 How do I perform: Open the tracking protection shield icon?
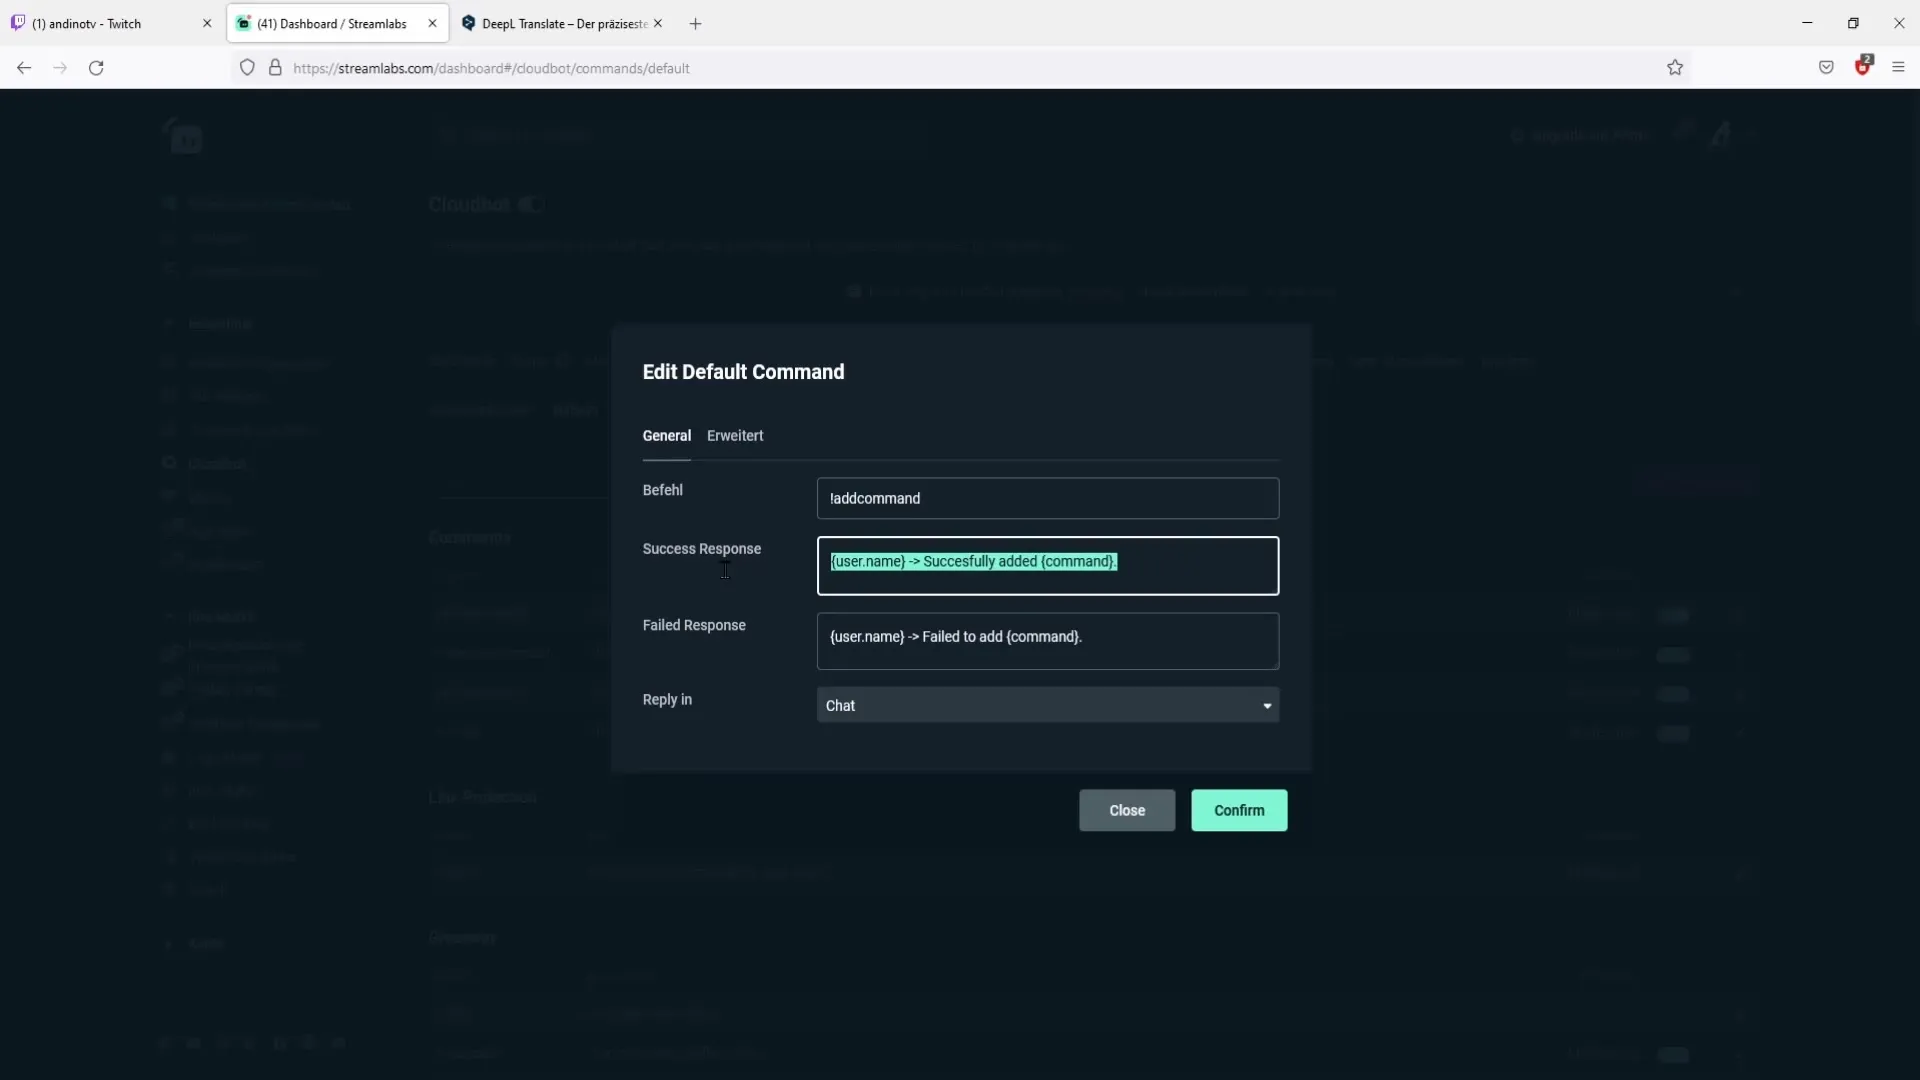coord(247,68)
